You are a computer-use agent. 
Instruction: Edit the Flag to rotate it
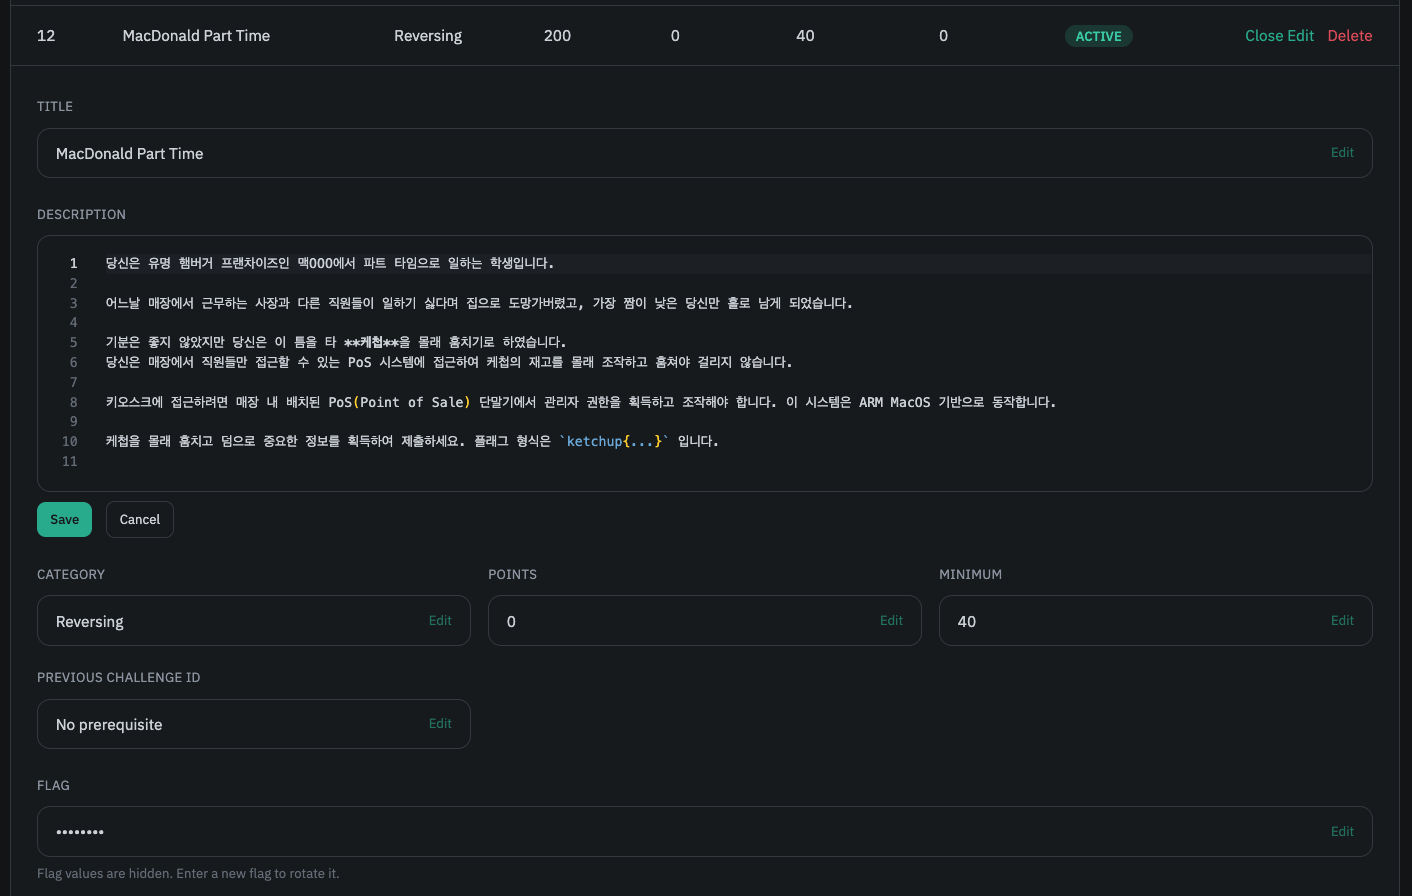1342,831
